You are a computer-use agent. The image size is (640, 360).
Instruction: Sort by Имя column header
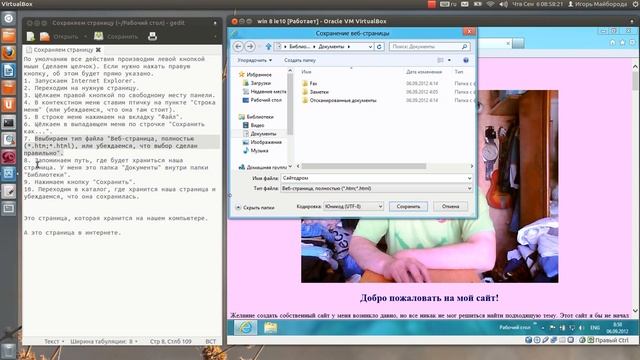coord(306,72)
